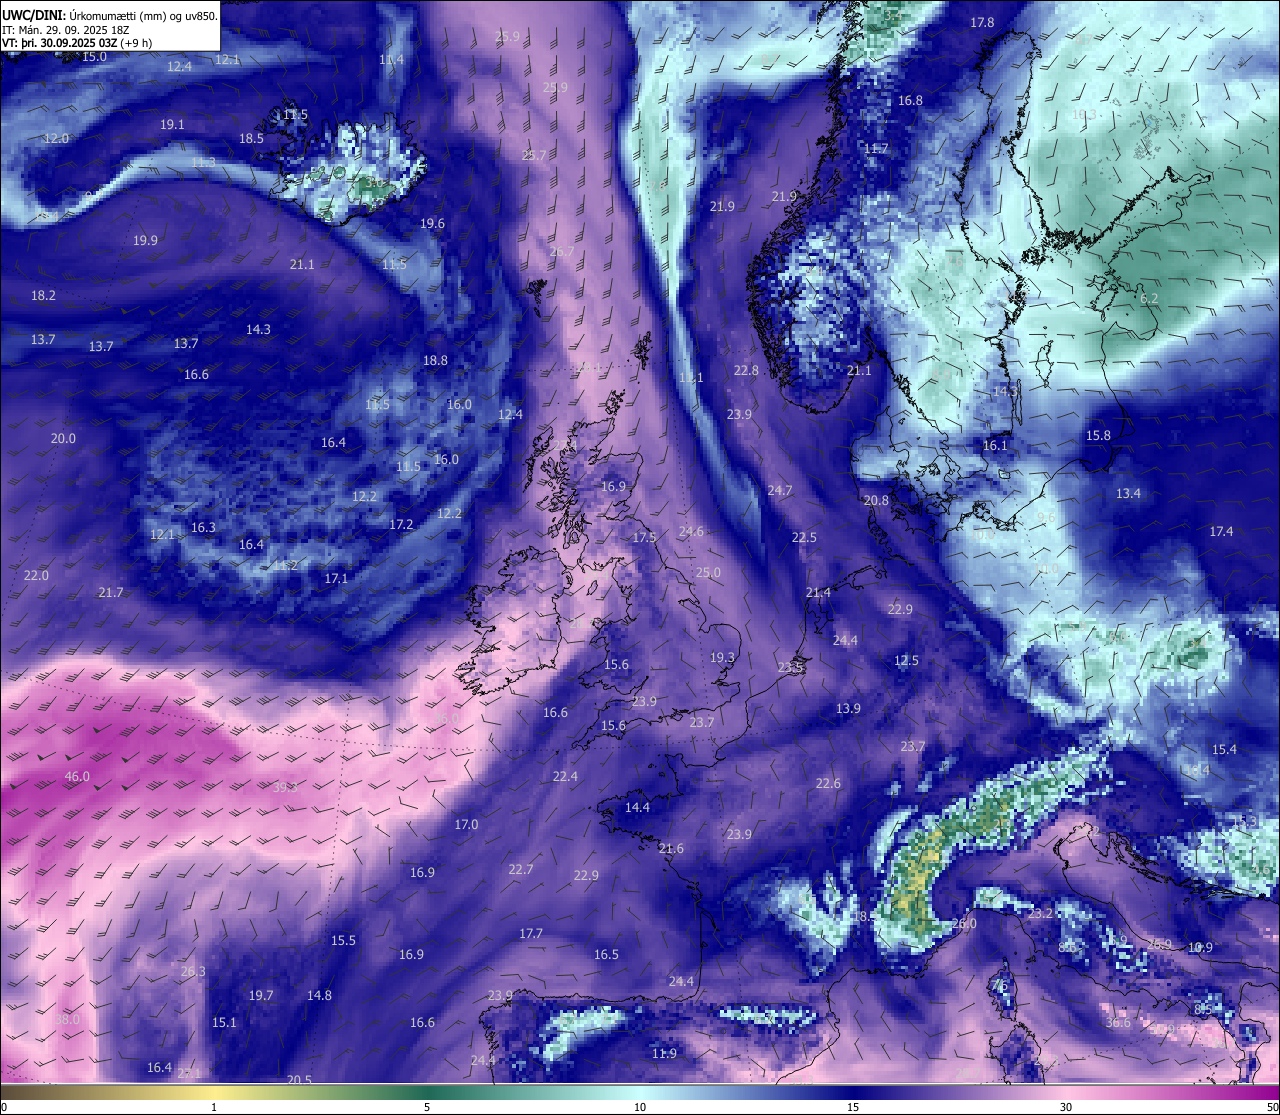
Task: Click the 21.7 value label
Action: click(x=111, y=593)
